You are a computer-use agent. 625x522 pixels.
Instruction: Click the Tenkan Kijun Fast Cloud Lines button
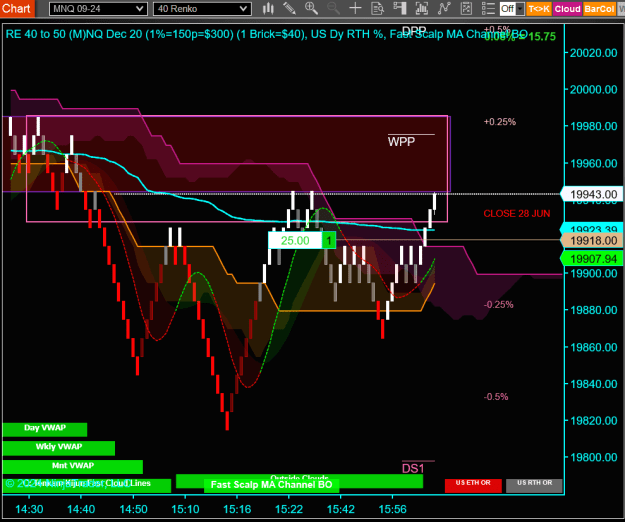pyautogui.click(x=87, y=485)
